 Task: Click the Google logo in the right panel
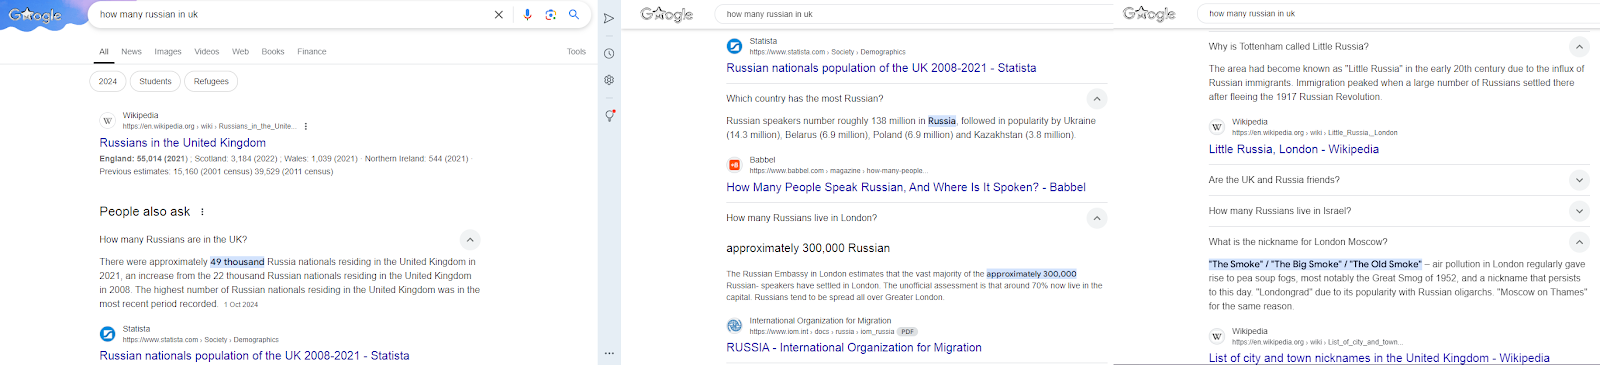[x=1149, y=13]
